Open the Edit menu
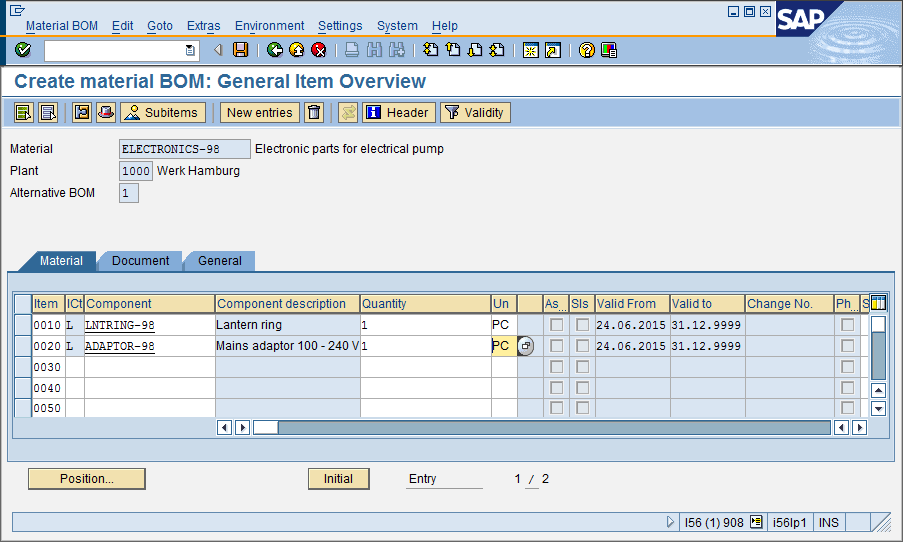The width and height of the screenshot is (903, 542). [122, 26]
